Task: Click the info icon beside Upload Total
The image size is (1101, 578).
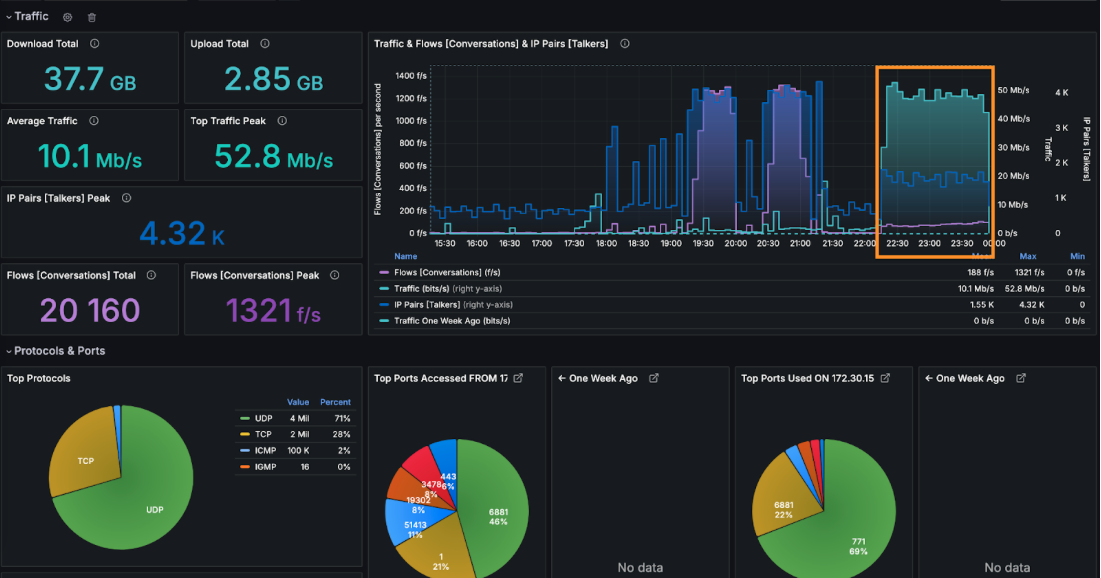Action: click(266, 44)
